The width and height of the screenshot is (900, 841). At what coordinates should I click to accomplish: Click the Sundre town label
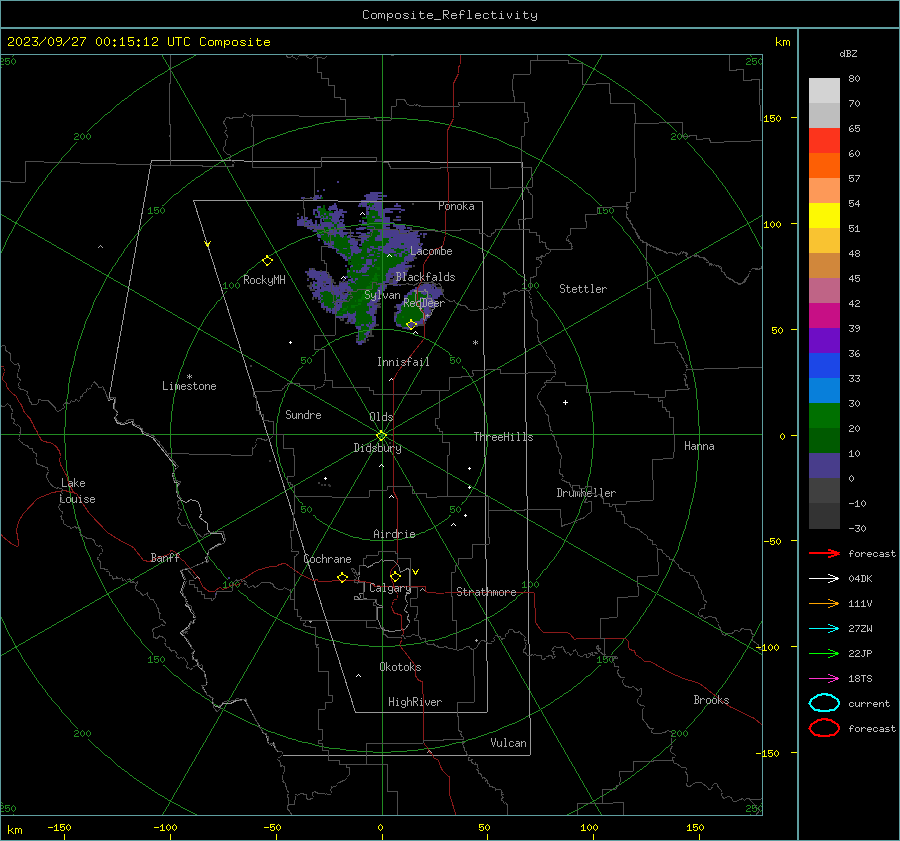[x=303, y=414]
